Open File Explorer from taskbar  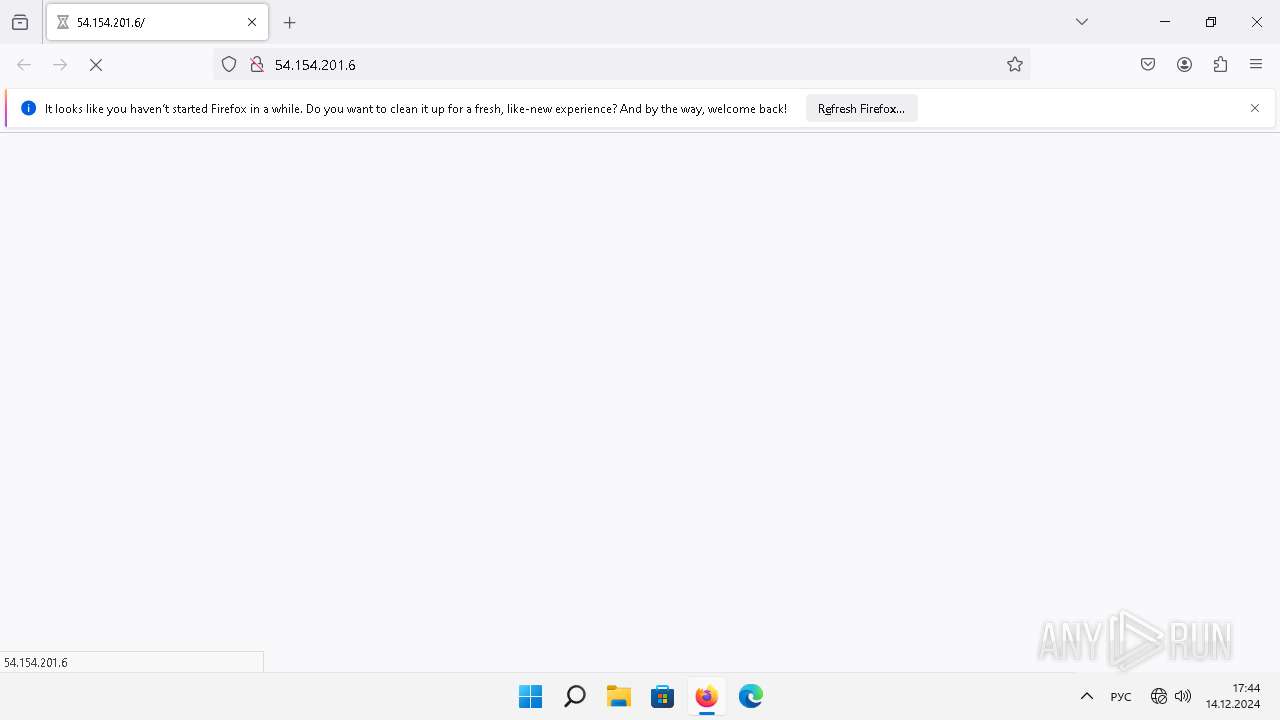point(618,696)
